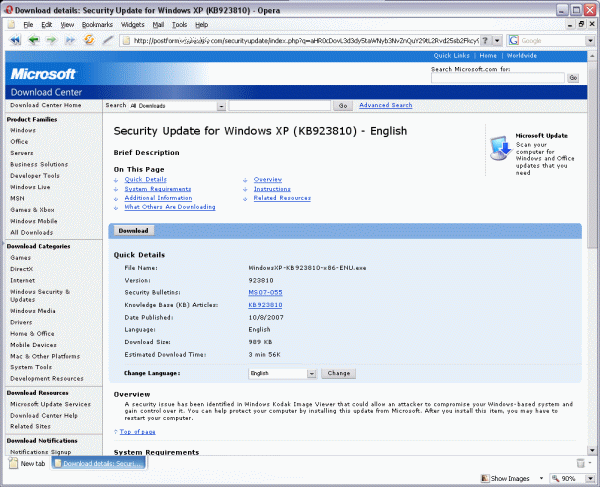The height and width of the screenshot is (487, 600).
Task: Click Quick Links in top bar
Action: [x=452, y=56]
